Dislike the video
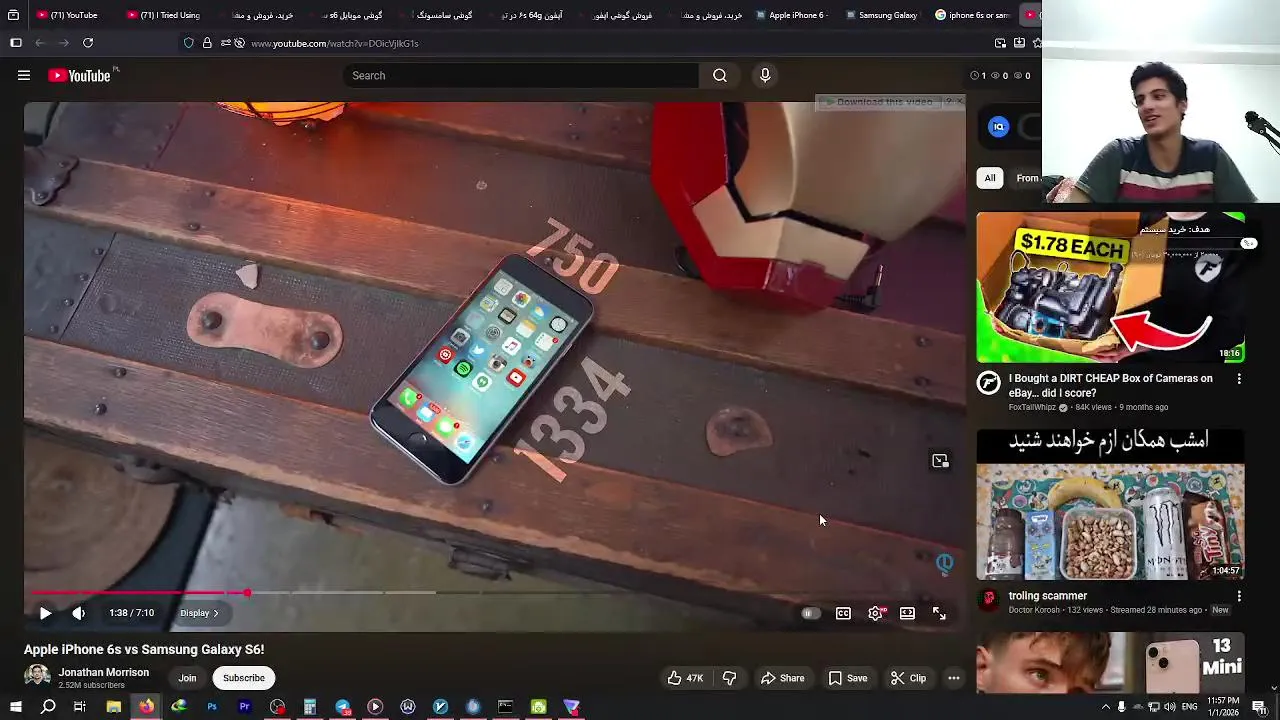 click(729, 678)
